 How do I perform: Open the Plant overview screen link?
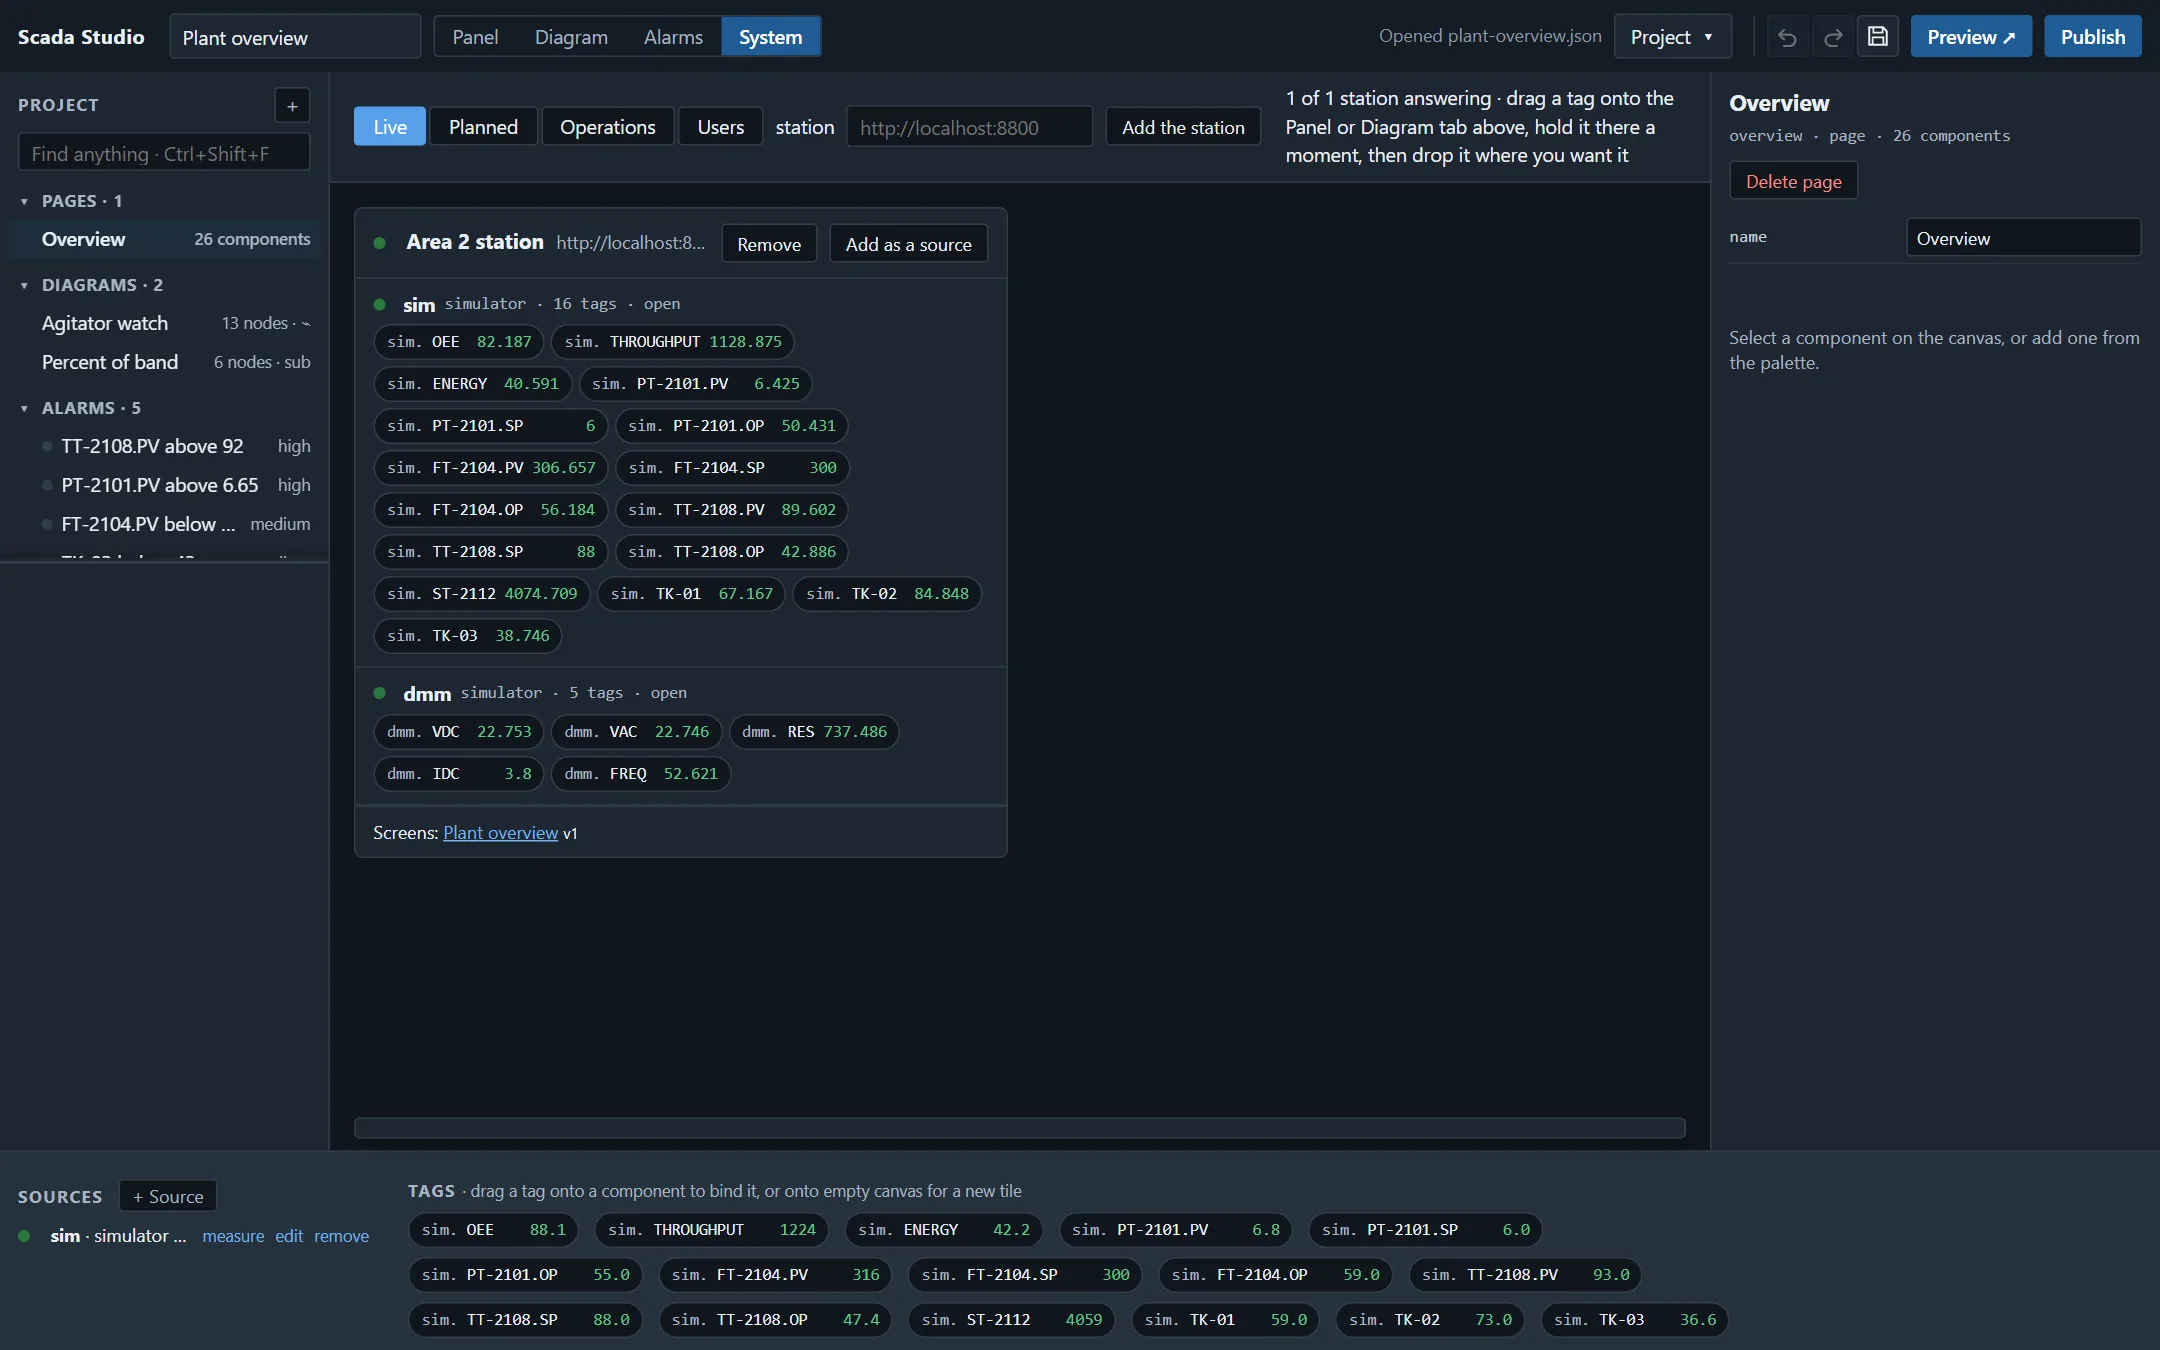click(x=500, y=833)
